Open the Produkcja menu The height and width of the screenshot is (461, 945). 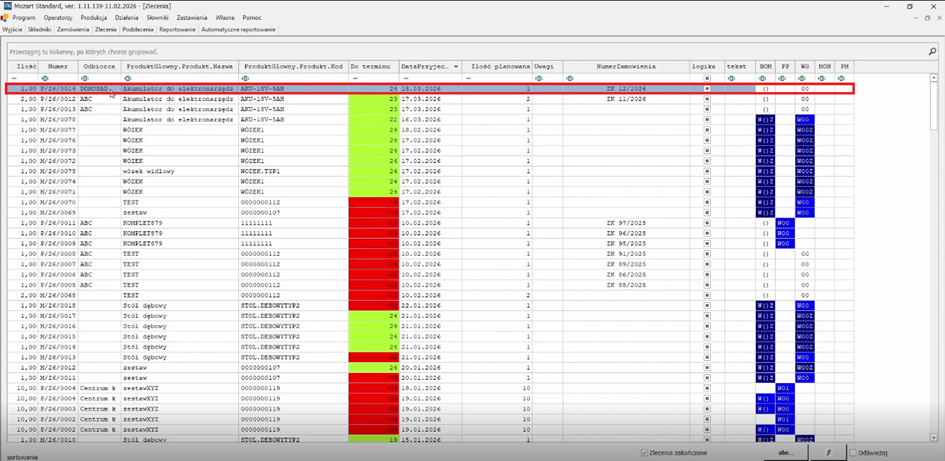(94, 18)
